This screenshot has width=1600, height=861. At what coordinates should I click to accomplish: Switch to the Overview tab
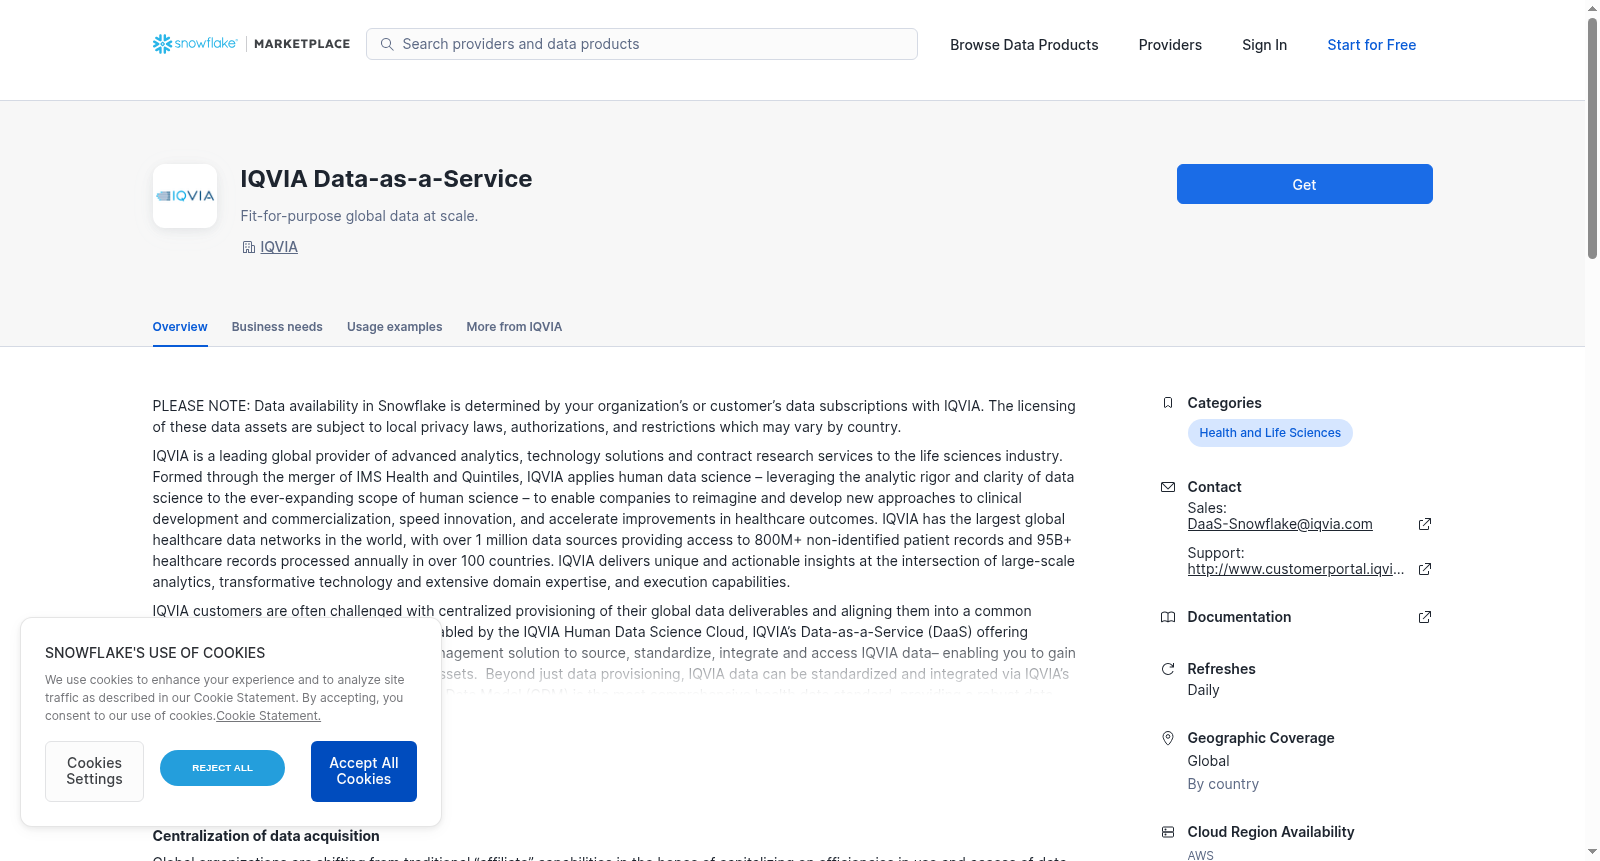click(180, 327)
